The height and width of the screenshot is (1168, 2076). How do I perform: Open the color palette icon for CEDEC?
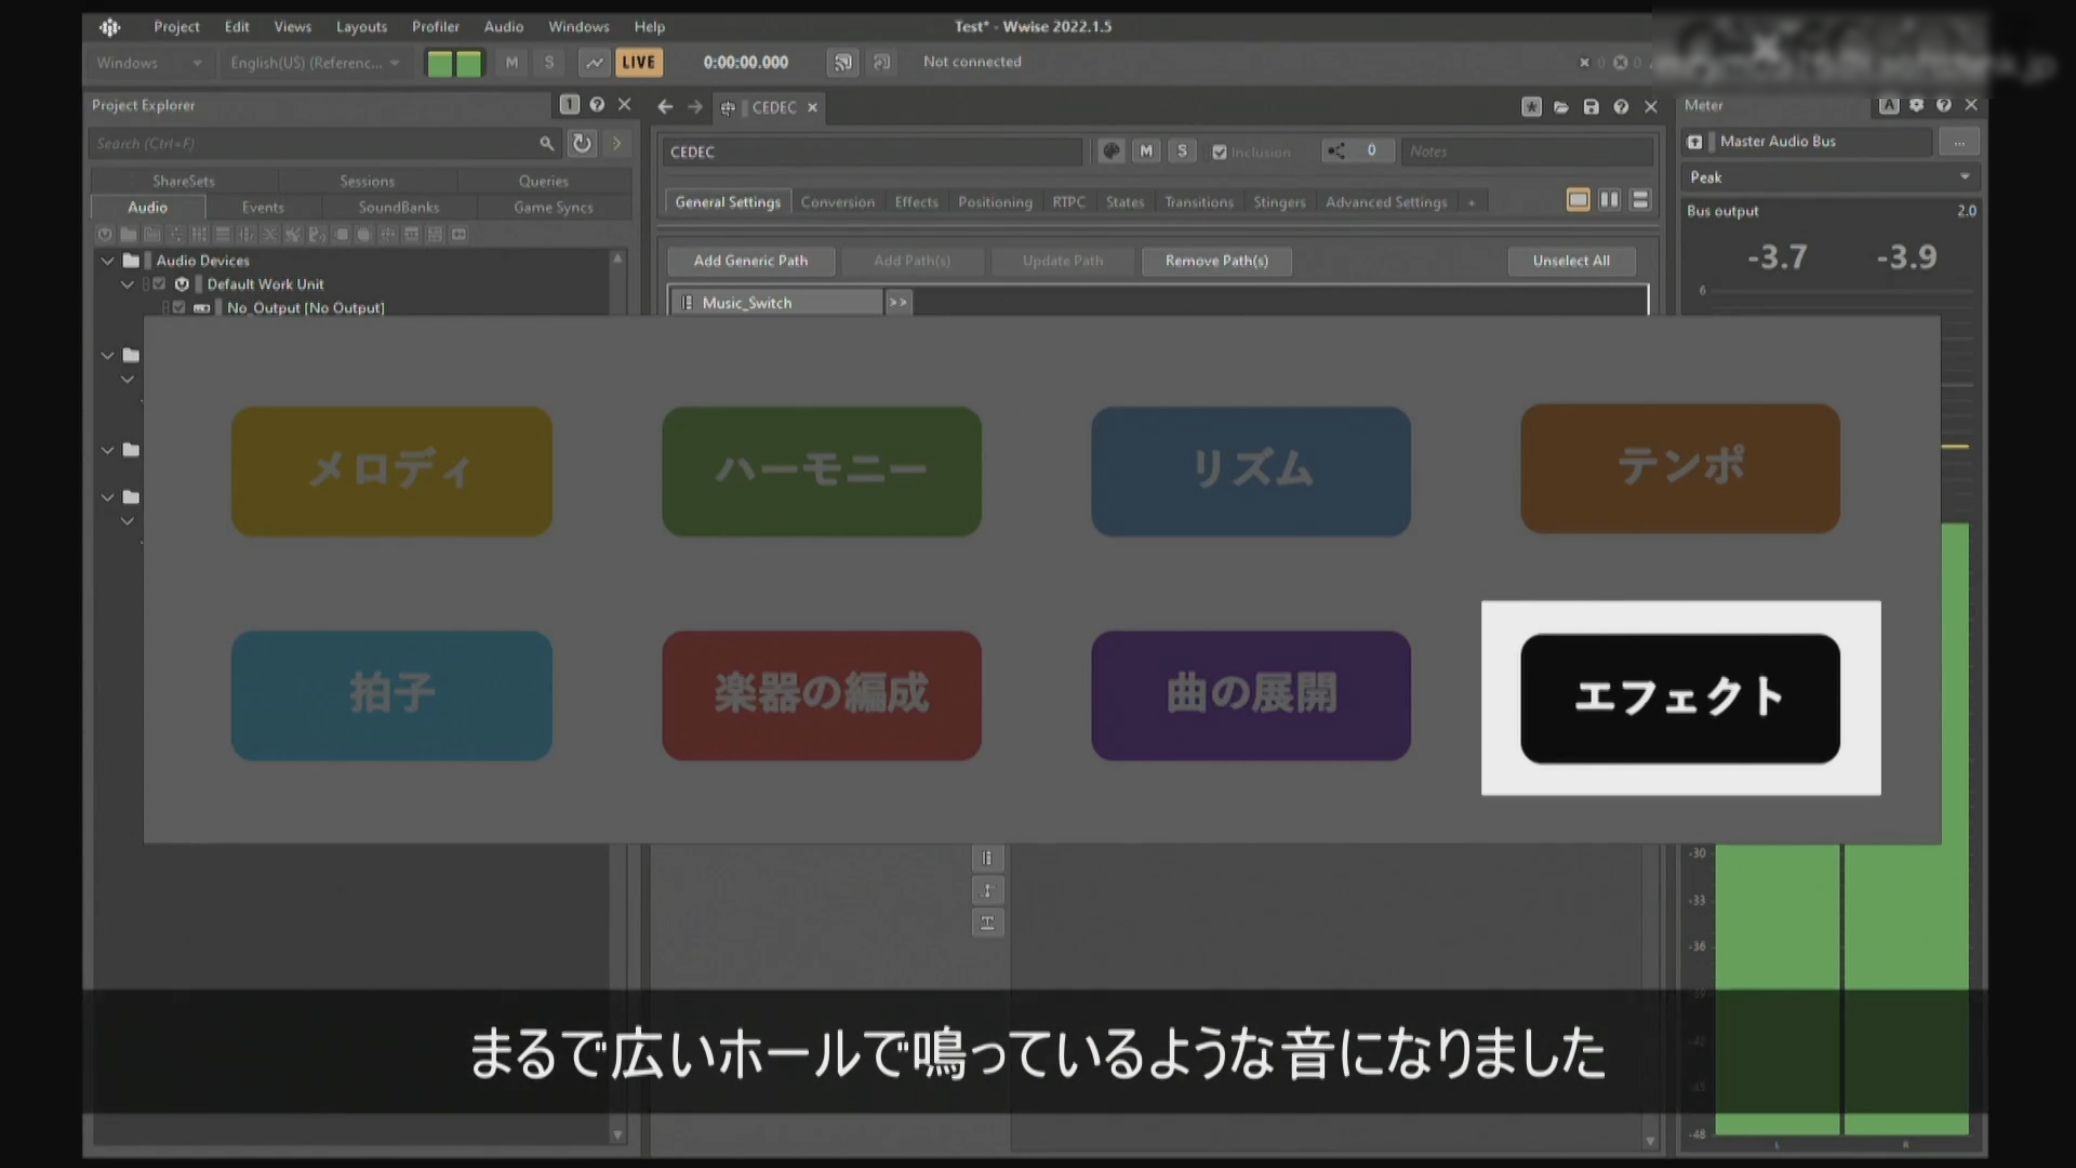click(1110, 151)
